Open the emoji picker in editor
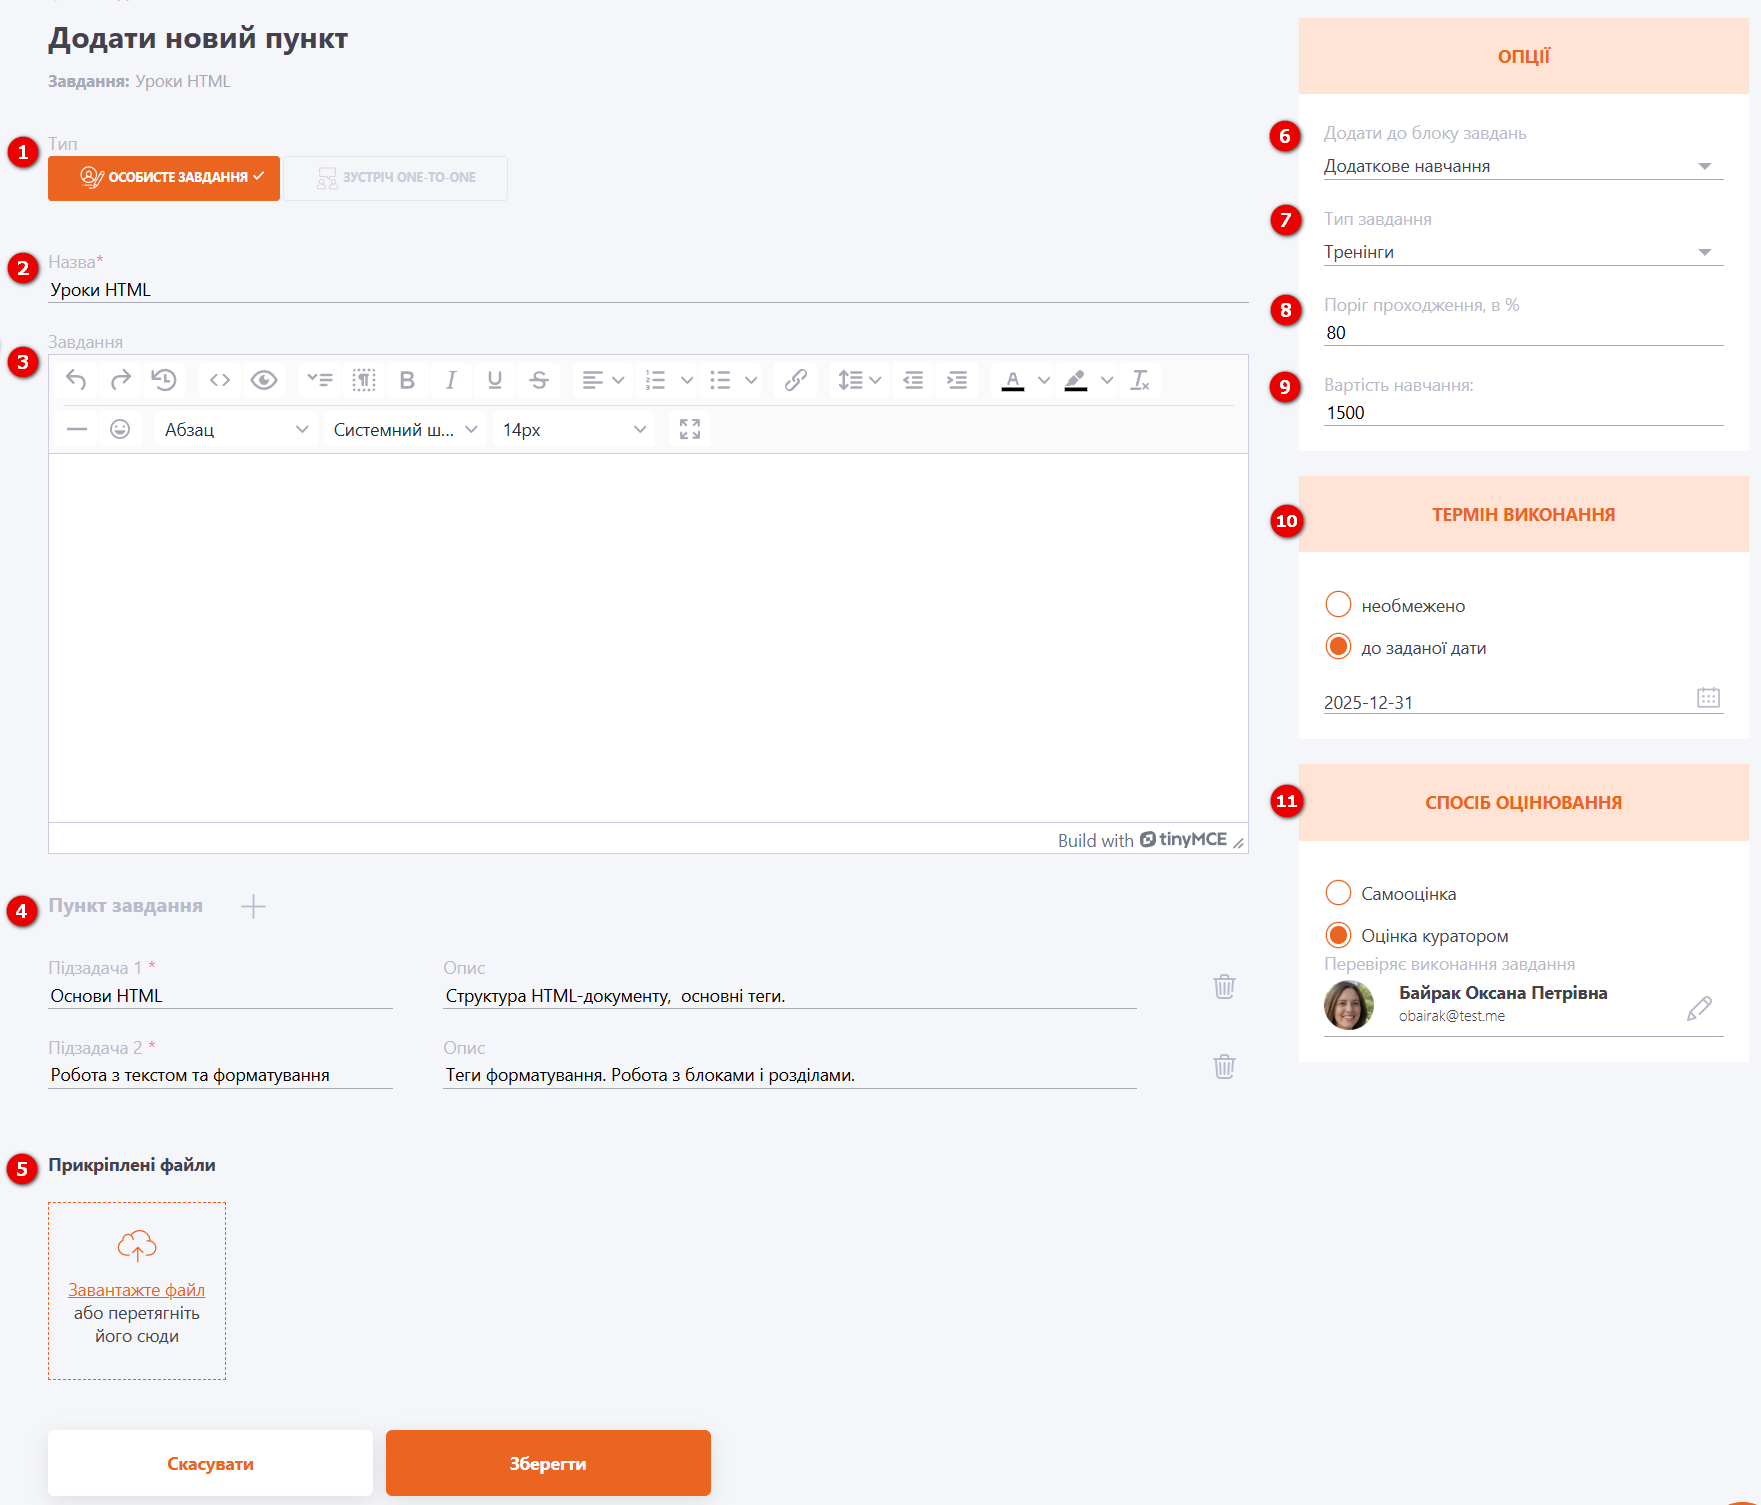 pos(120,429)
